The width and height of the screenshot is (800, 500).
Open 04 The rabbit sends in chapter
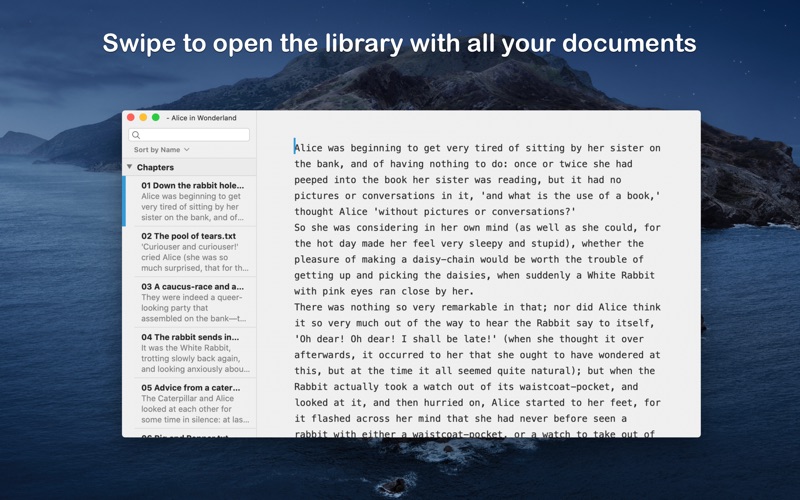coord(189,353)
